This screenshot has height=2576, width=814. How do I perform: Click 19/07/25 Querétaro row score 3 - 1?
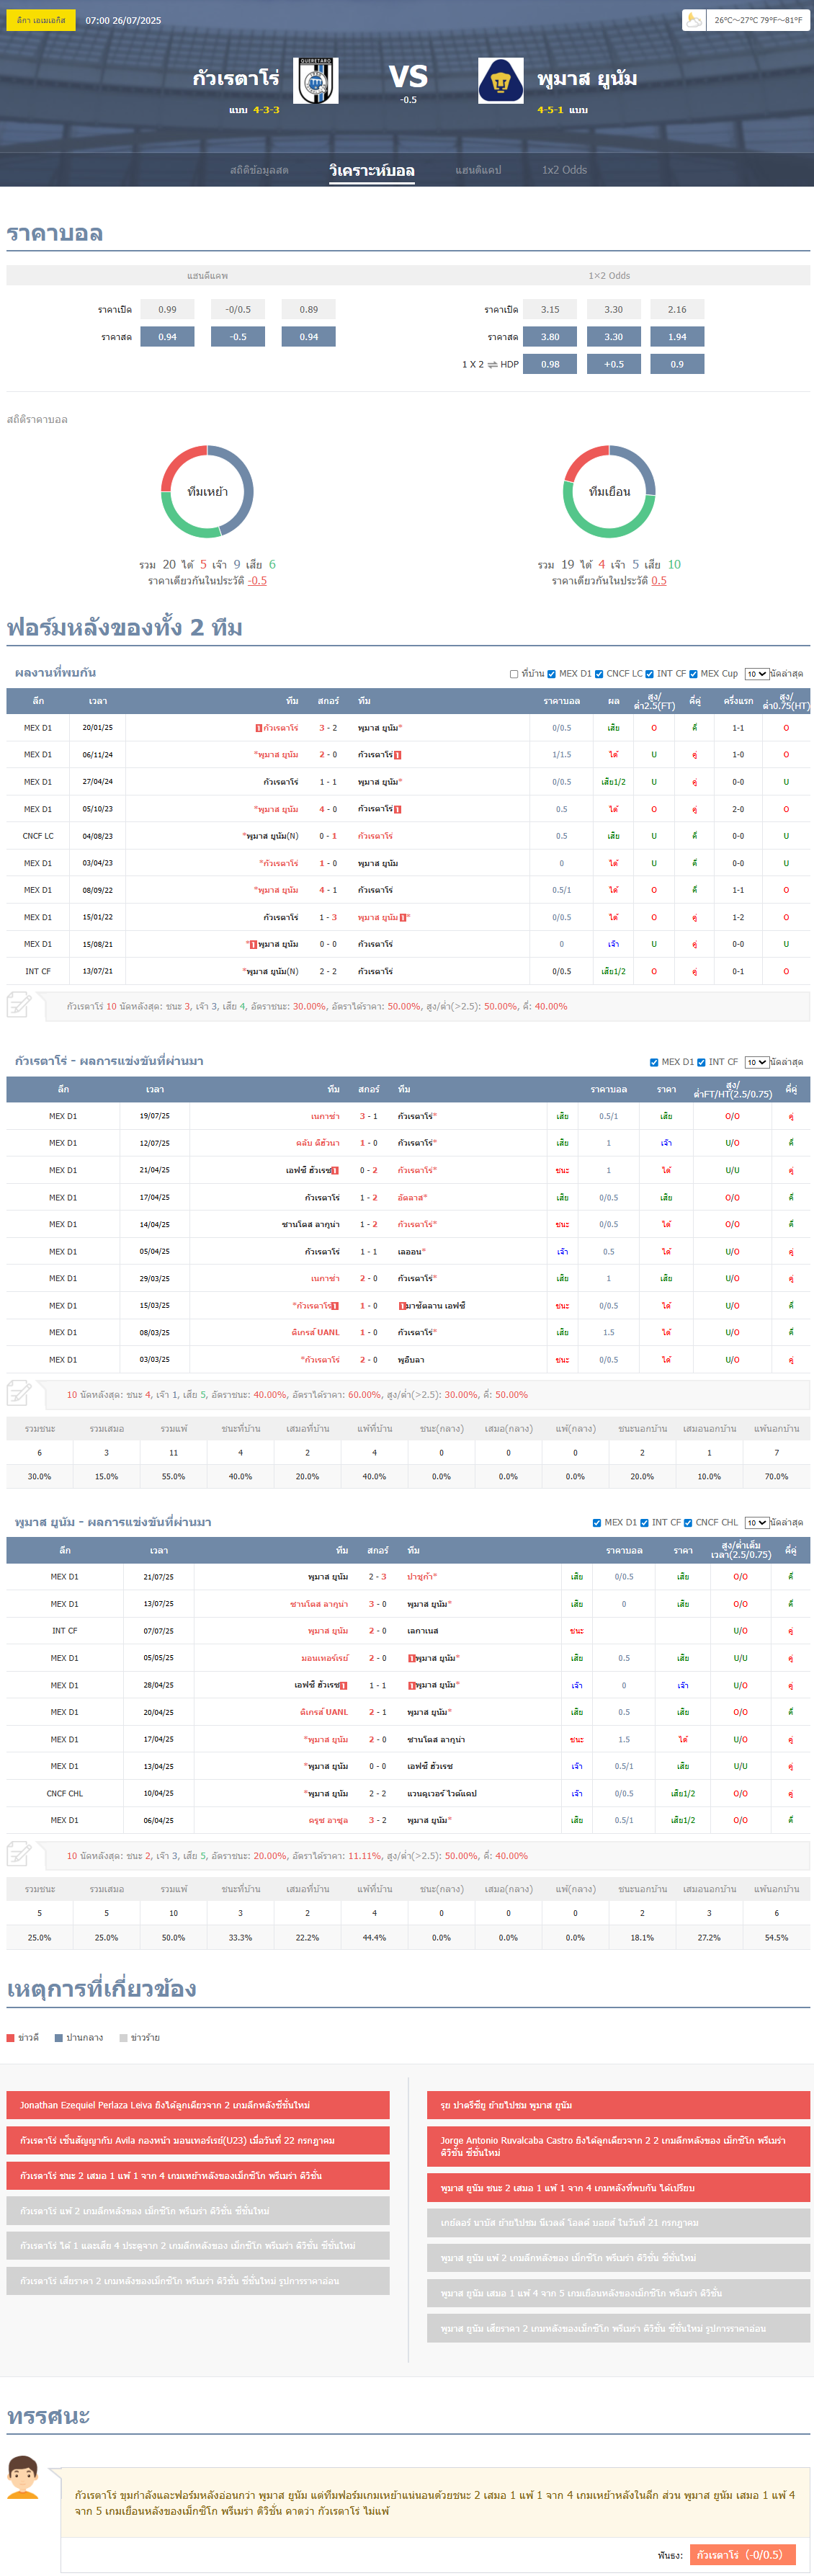click(x=369, y=1116)
